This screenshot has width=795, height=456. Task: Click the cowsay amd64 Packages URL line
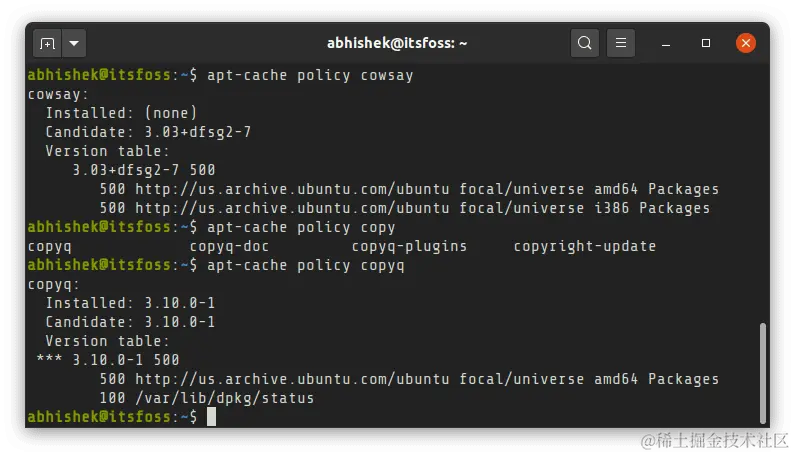409,189
